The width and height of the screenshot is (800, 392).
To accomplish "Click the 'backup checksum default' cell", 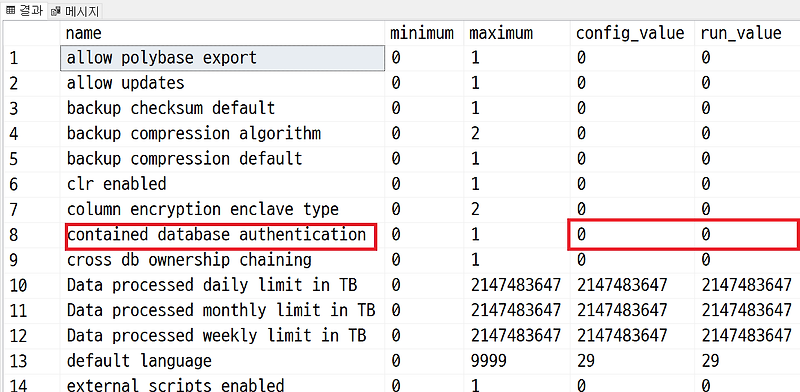I will click(222, 108).
